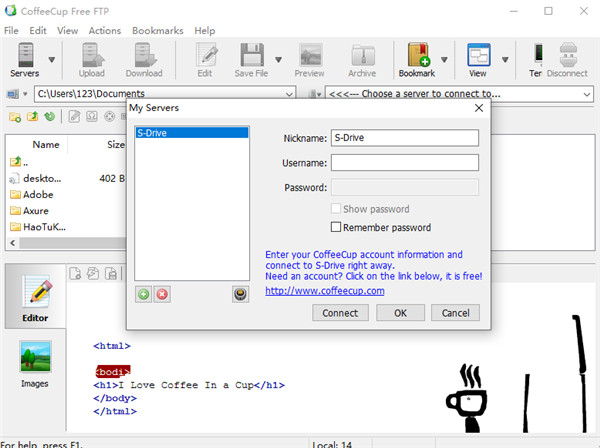Expand the View dropdown arrow

click(x=505, y=60)
